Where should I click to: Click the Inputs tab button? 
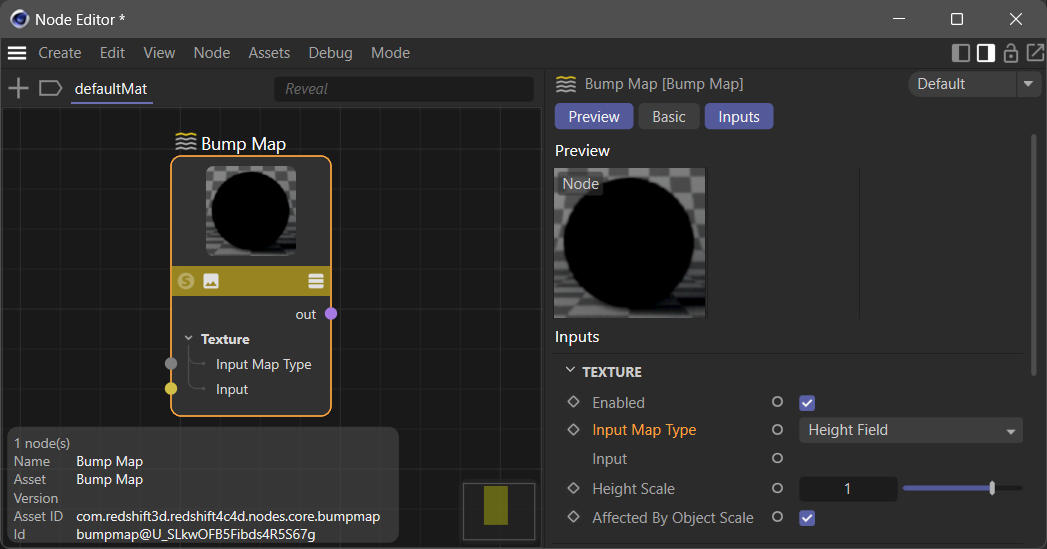pos(739,117)
